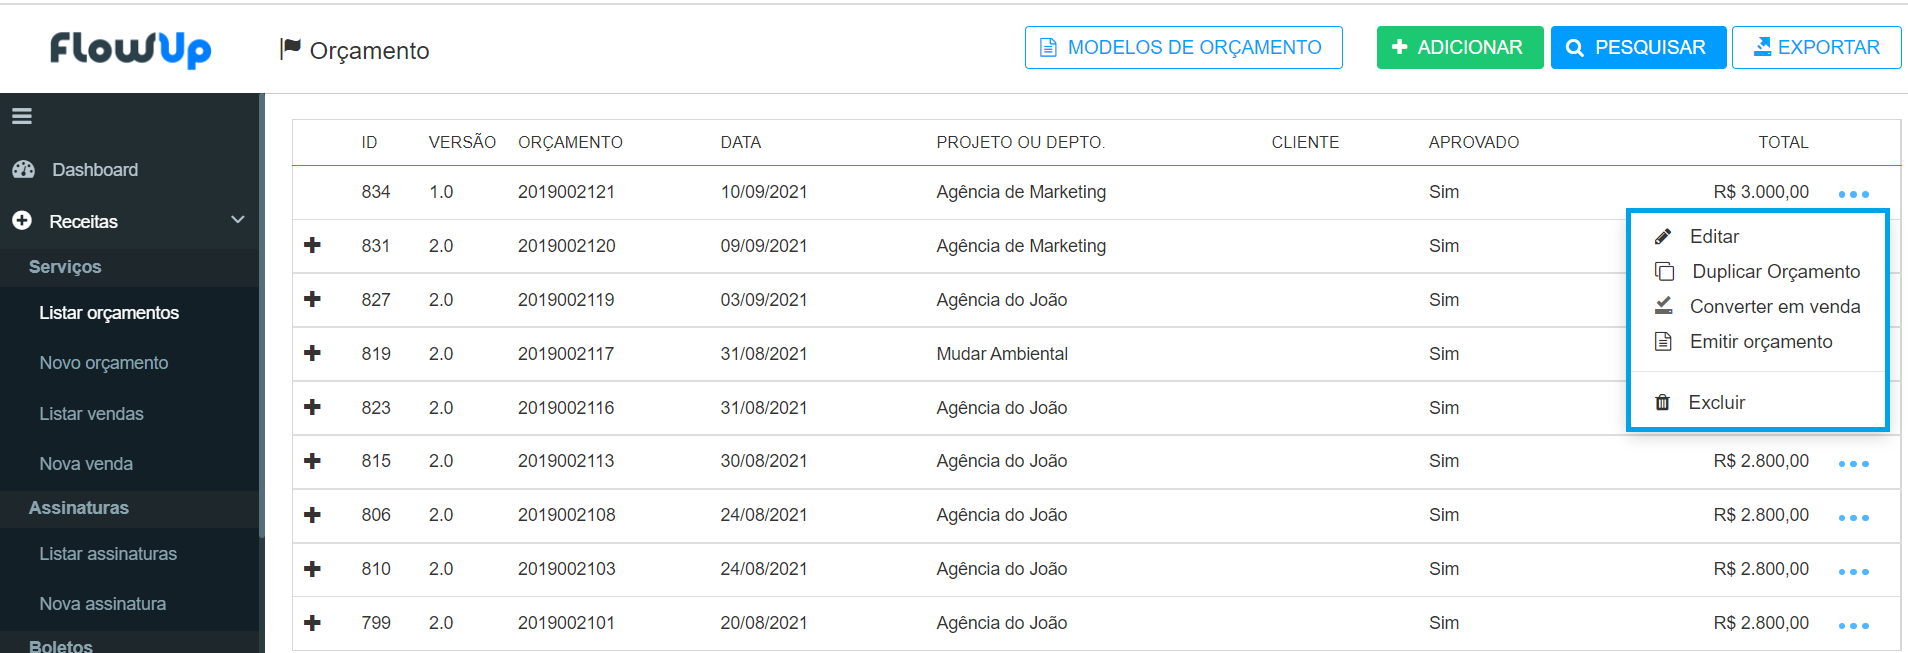This screenshot has height=653, width=1908.
Task: Click the CLIENTE column header
Action: coord(1305,142)
